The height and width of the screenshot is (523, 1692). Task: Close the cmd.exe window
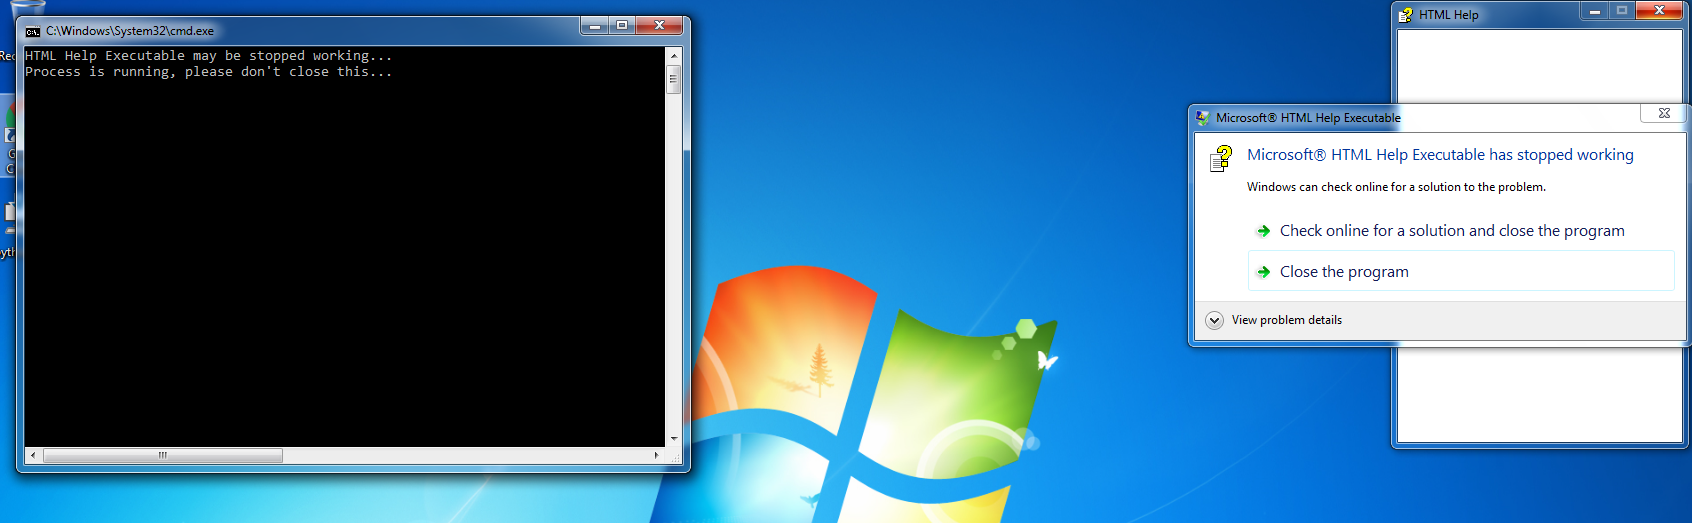click(x=659, y=26)
